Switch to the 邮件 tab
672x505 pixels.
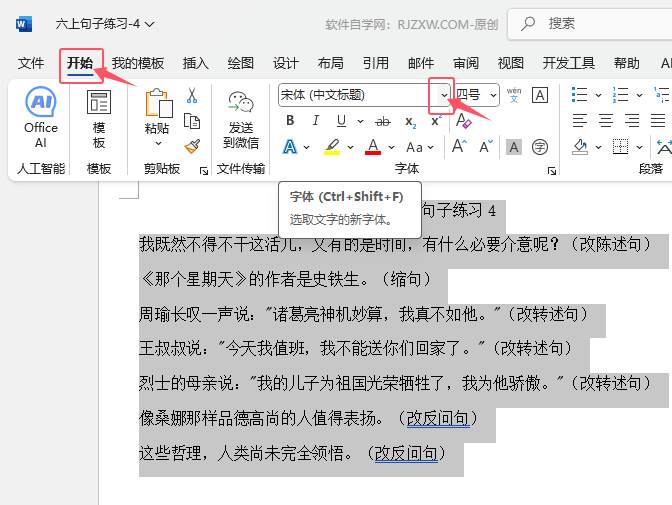(x=421, y=63)
